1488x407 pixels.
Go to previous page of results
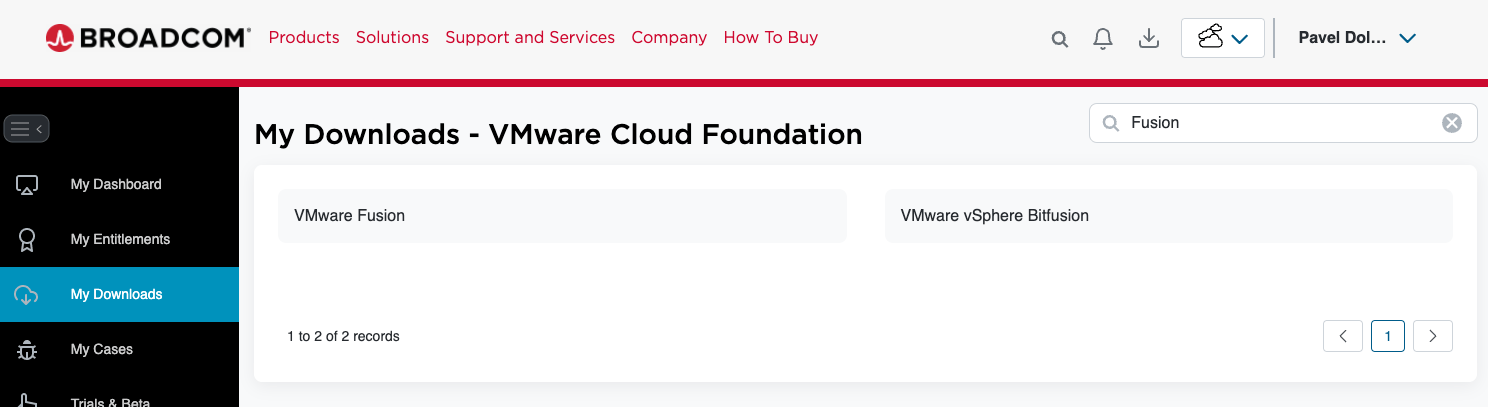pos(1343,336)
